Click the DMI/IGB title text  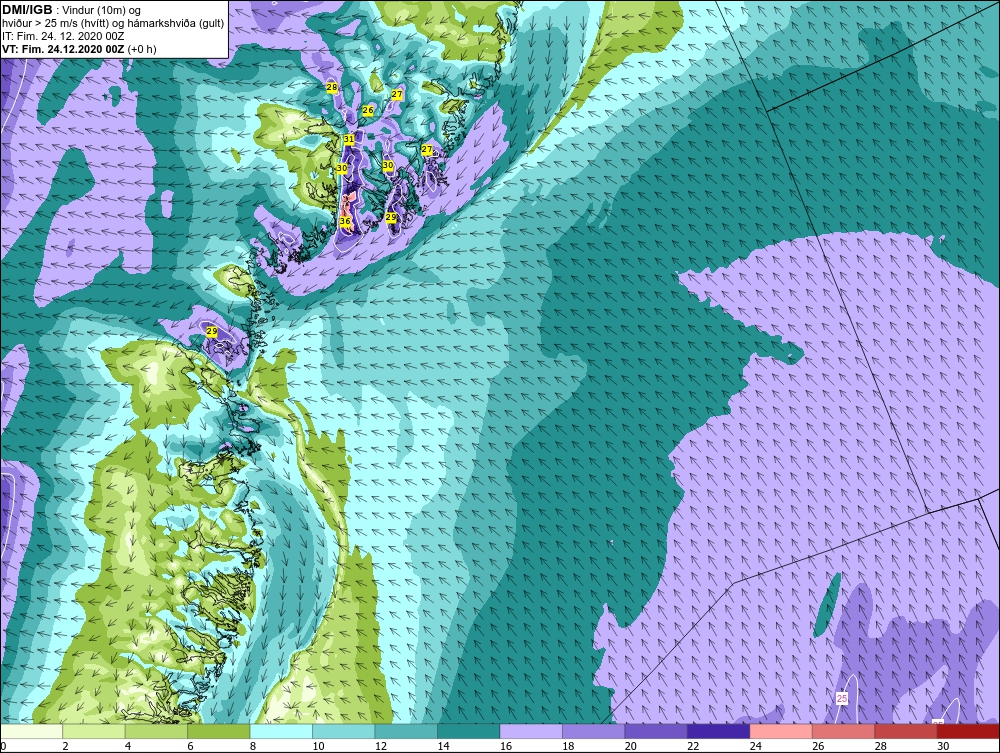click(27, 10)
